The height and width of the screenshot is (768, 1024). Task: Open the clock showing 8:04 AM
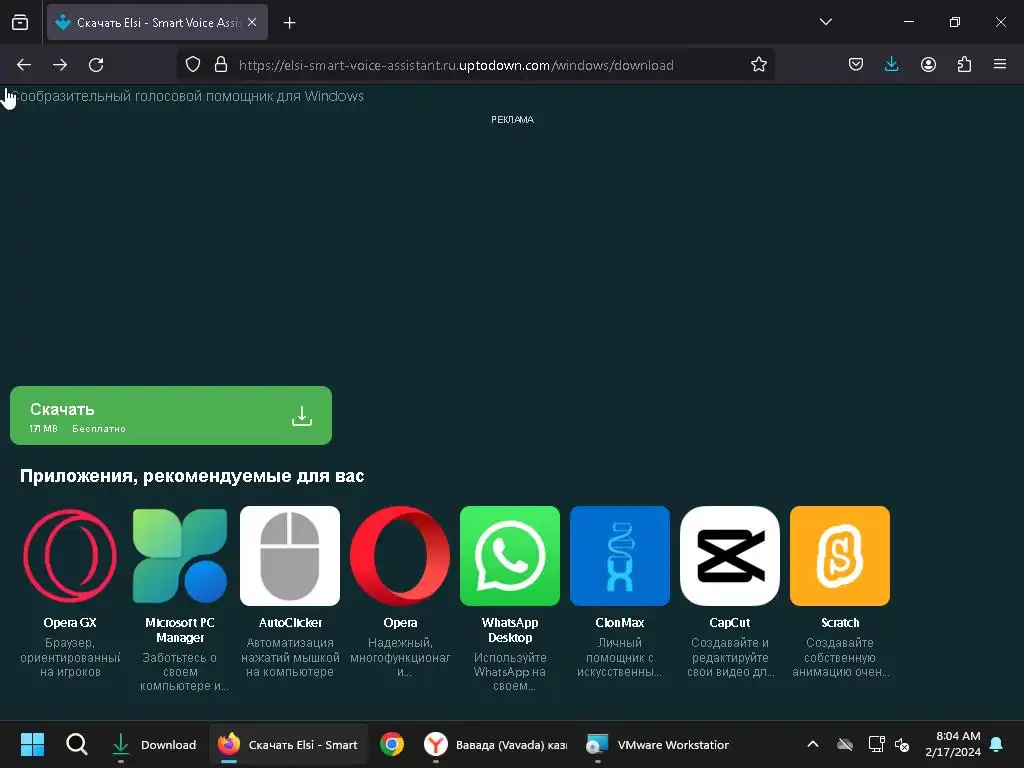953,744
